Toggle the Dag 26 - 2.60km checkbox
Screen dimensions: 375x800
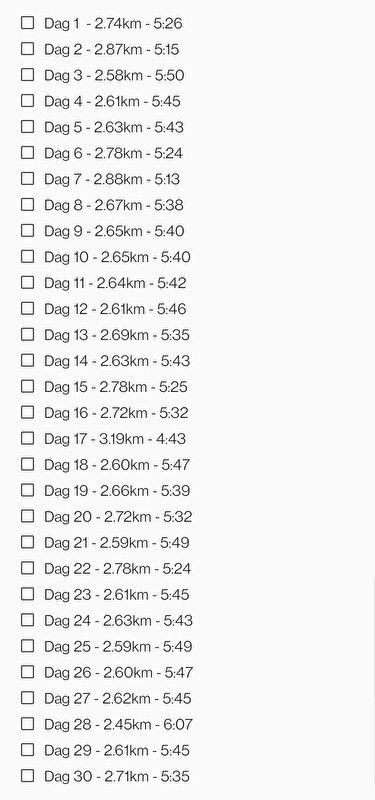click(28, 672)
